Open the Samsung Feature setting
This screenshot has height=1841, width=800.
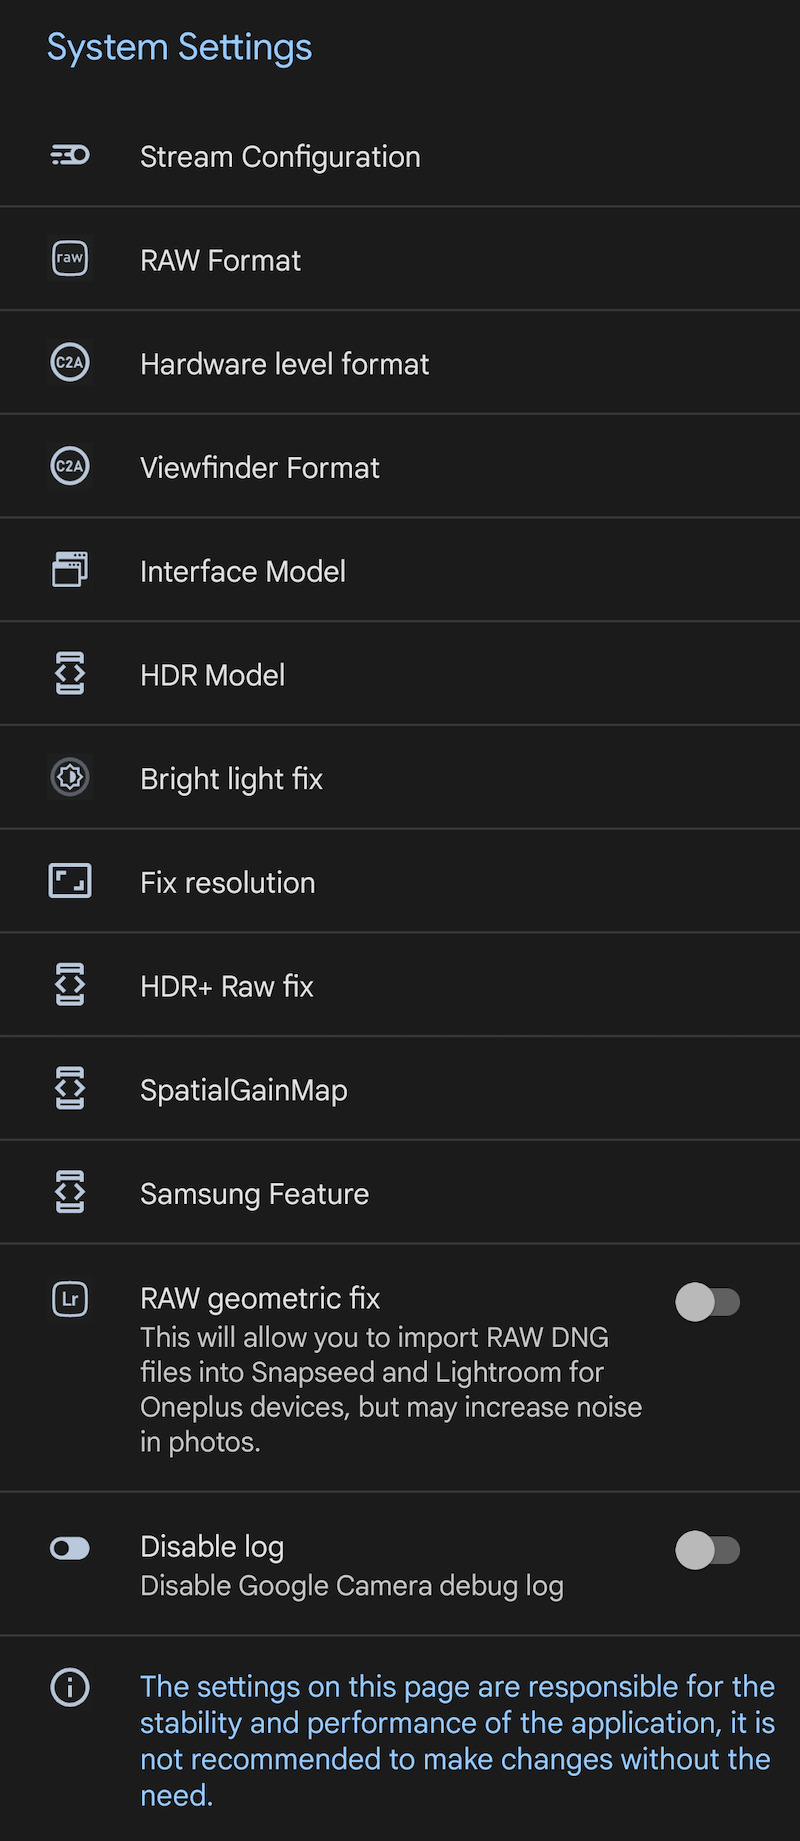tap(400, 1193)
